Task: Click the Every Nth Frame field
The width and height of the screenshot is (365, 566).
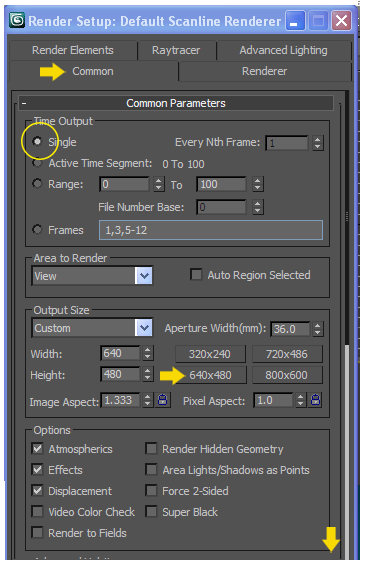Action: tap(287, 143)
